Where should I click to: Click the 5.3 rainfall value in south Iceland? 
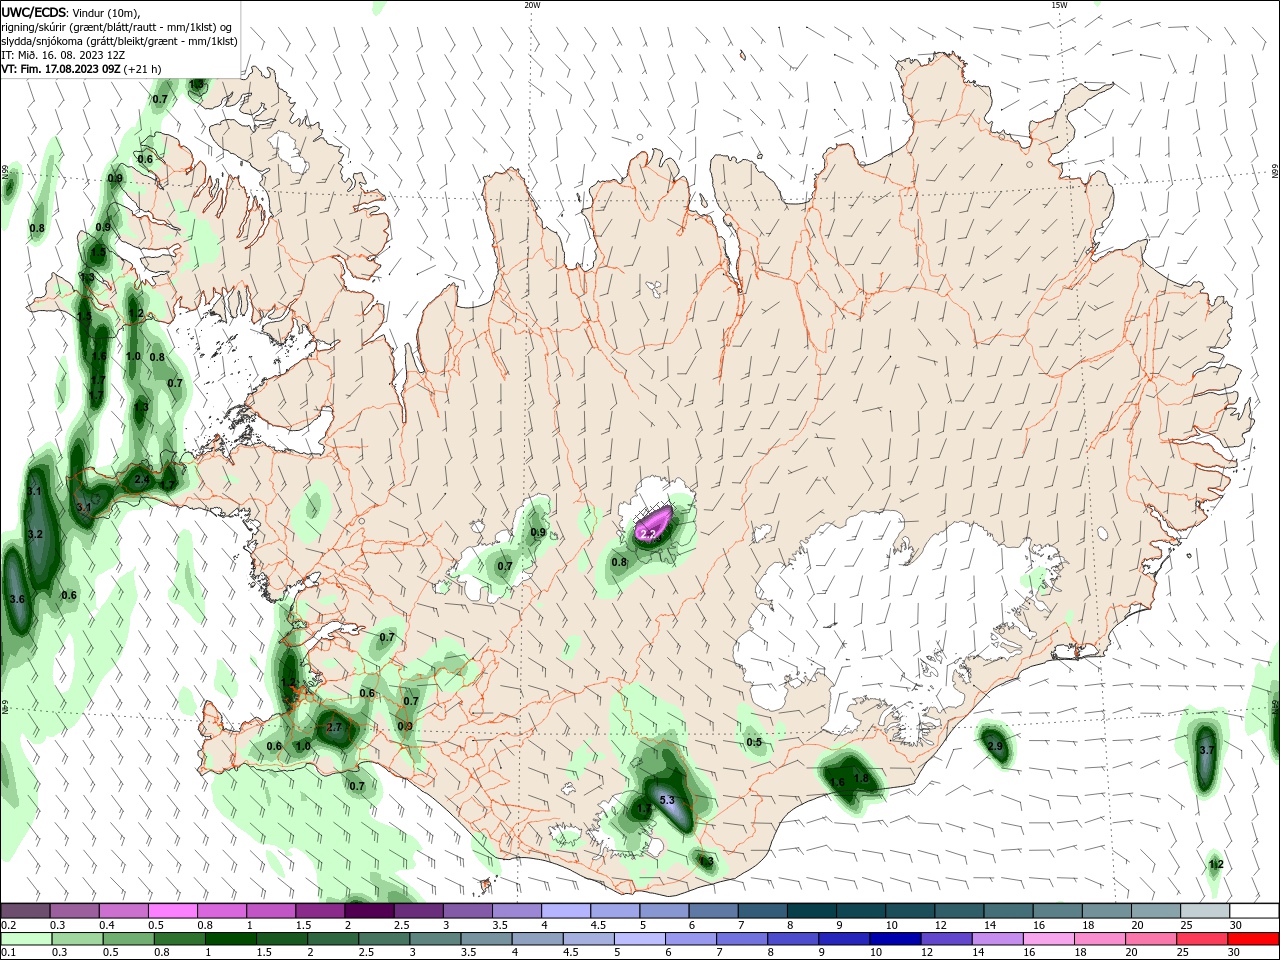click(667, 800)
